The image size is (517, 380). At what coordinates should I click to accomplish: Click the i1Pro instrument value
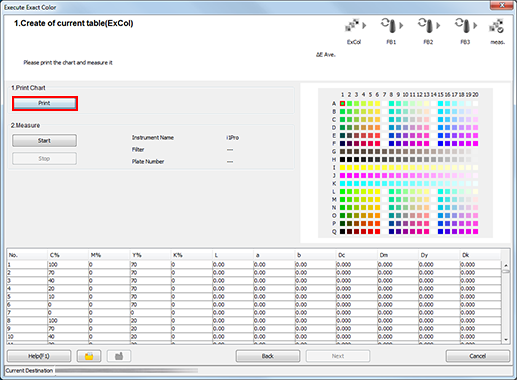coord(233,138)
